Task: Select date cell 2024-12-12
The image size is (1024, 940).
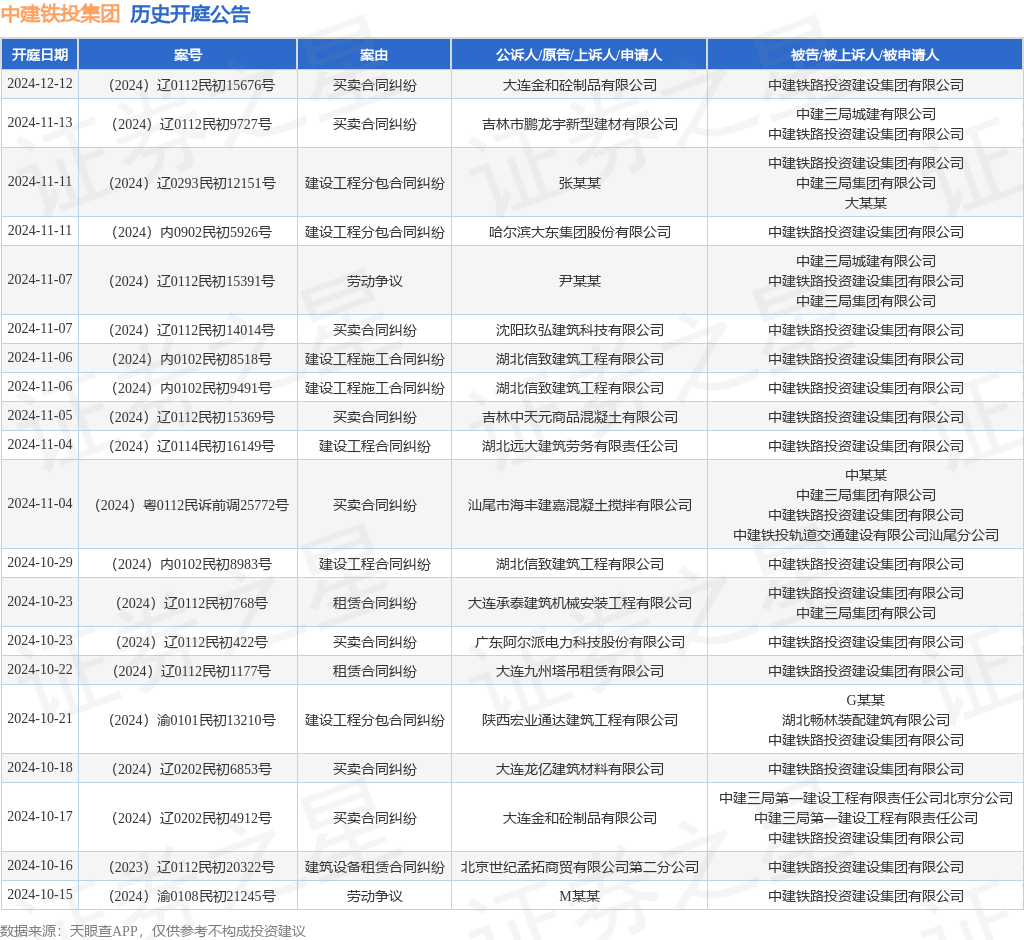Action: pyautogui.click(x=40, y=84)
